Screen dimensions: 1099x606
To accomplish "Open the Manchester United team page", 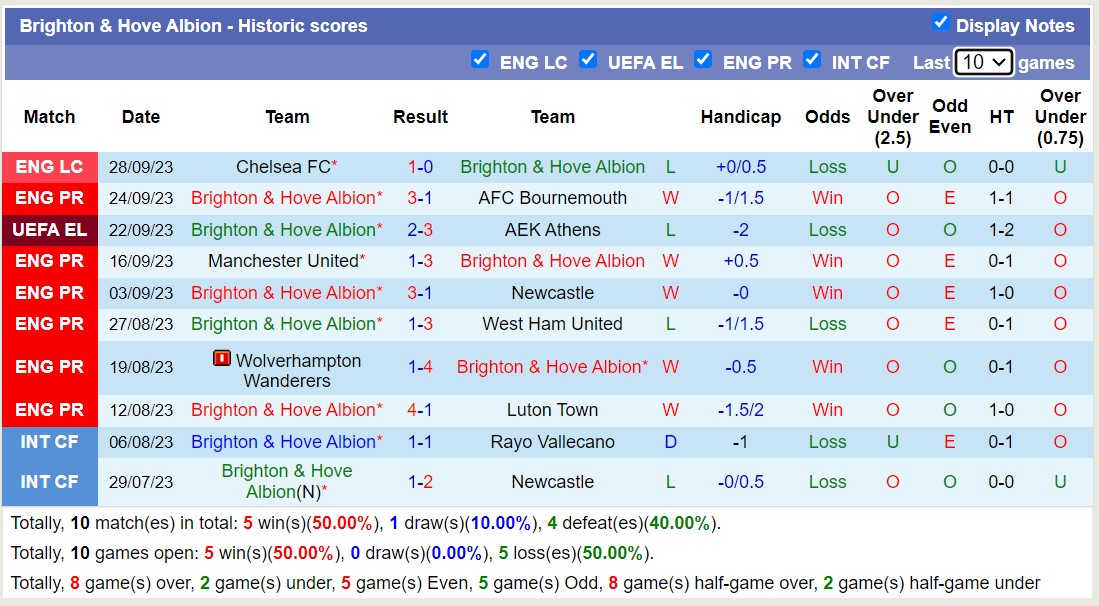I will point(282,261).
